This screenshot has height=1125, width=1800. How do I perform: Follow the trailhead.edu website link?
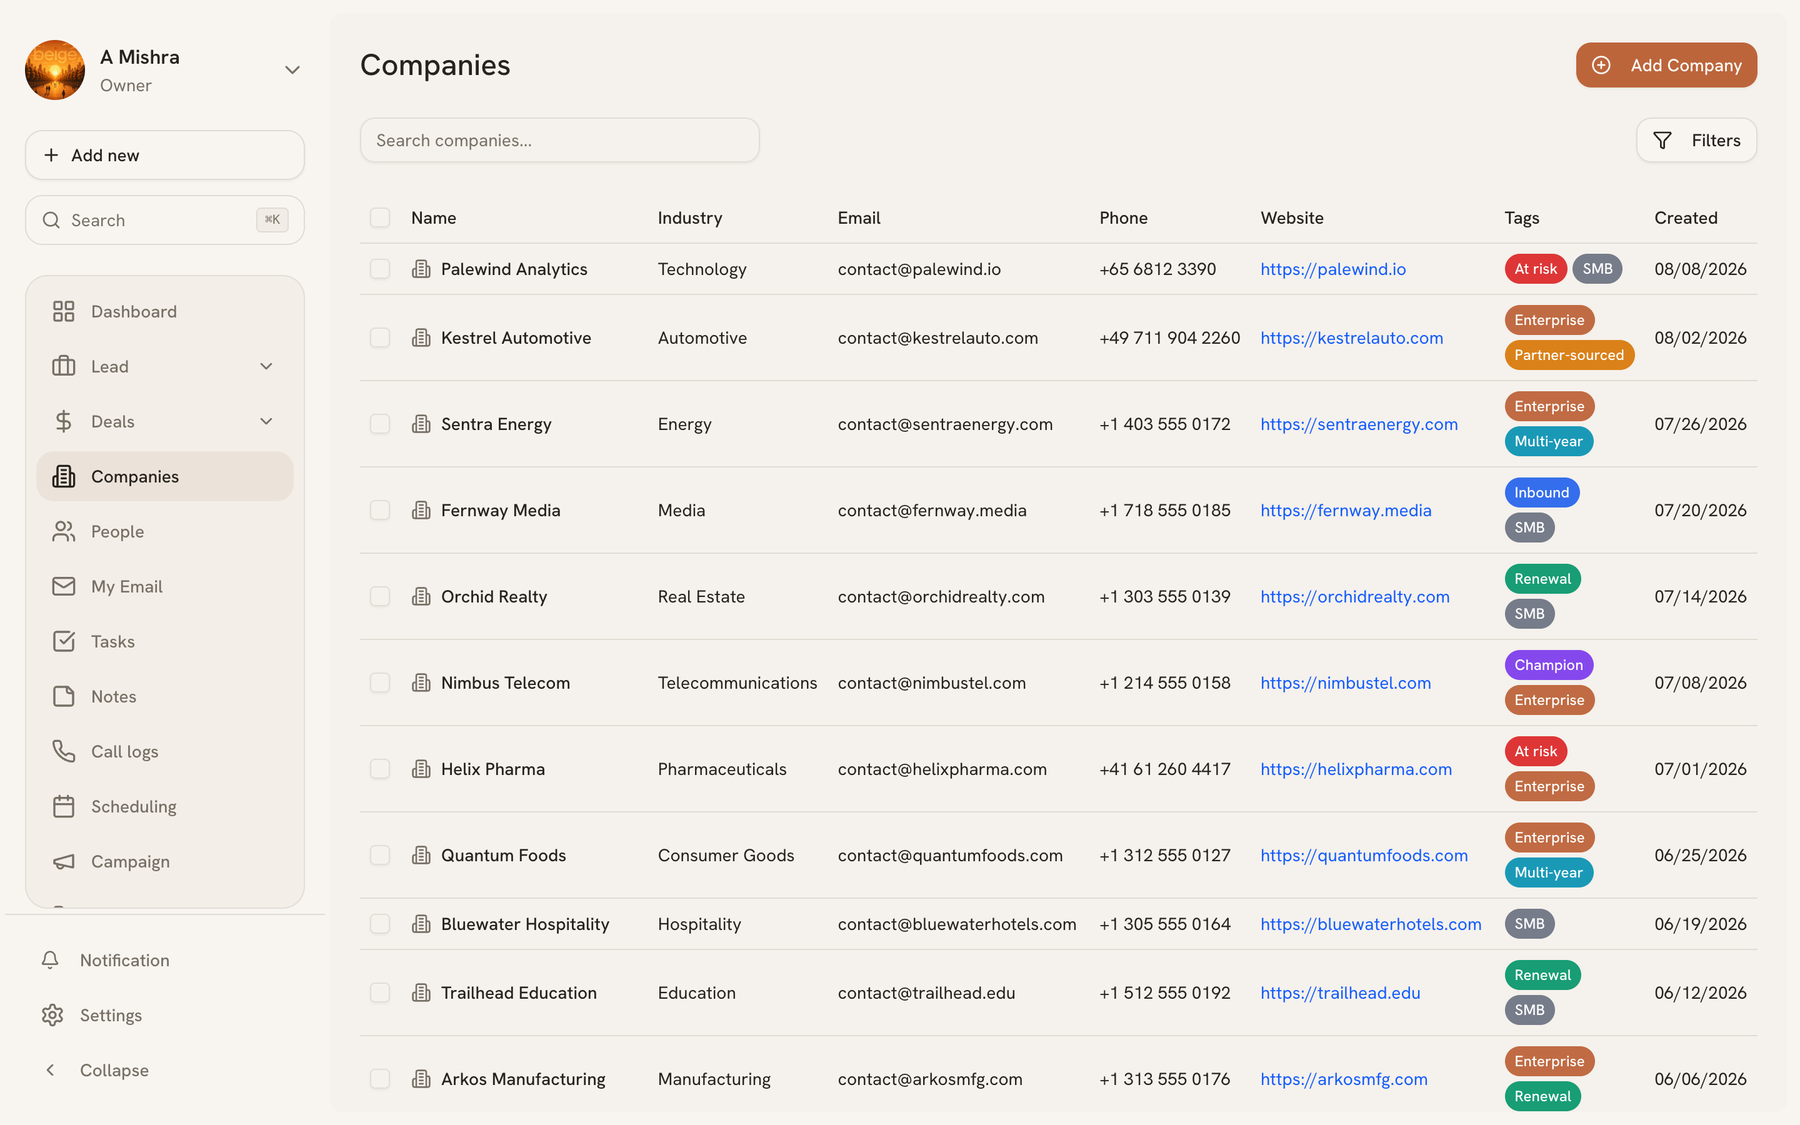pyautogui.click(x=1340, y=993)
